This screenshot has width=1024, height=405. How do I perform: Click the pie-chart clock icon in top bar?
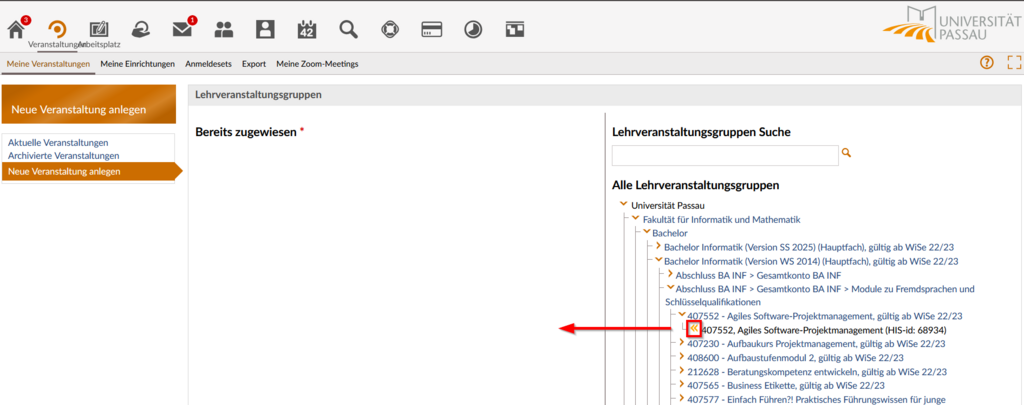[473, 29]
